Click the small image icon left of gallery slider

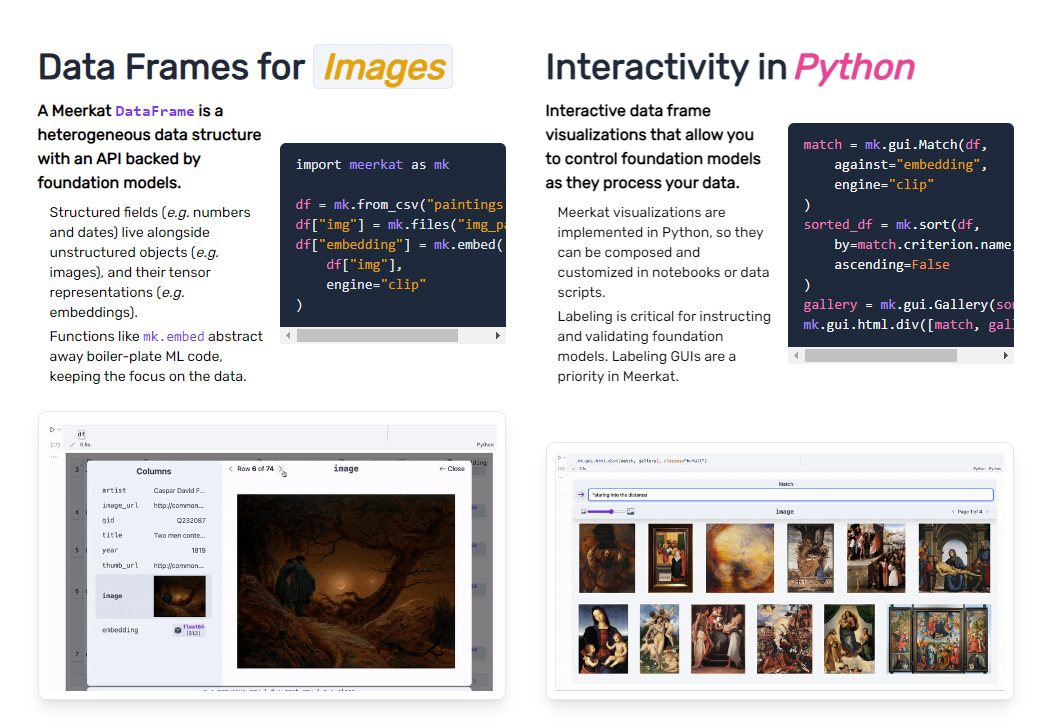[583, 512]
